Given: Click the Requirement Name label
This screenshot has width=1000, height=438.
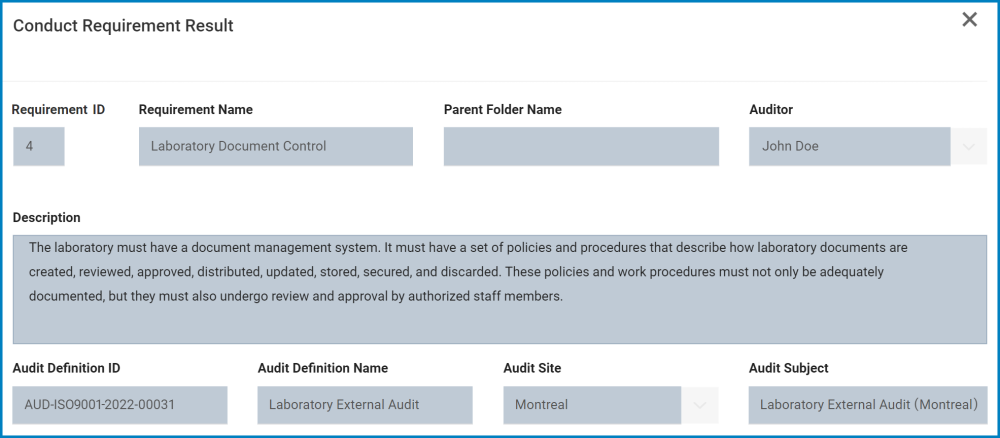Looking at the screenshot, I should pos(196,110).
